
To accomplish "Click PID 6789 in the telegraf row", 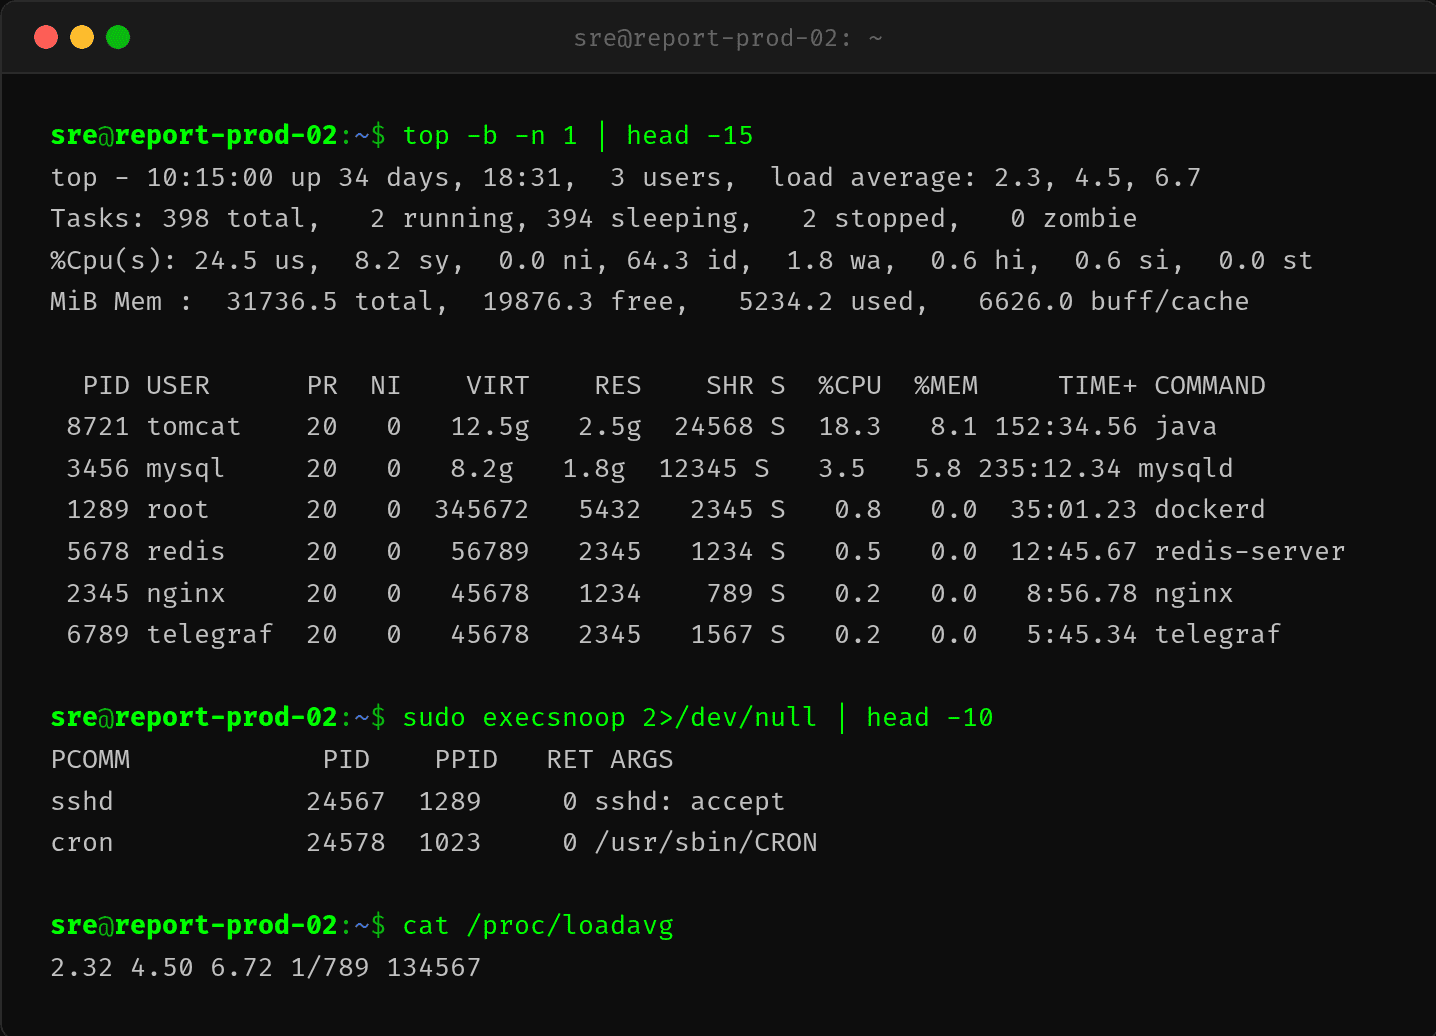I will click(x=98, y=635).
